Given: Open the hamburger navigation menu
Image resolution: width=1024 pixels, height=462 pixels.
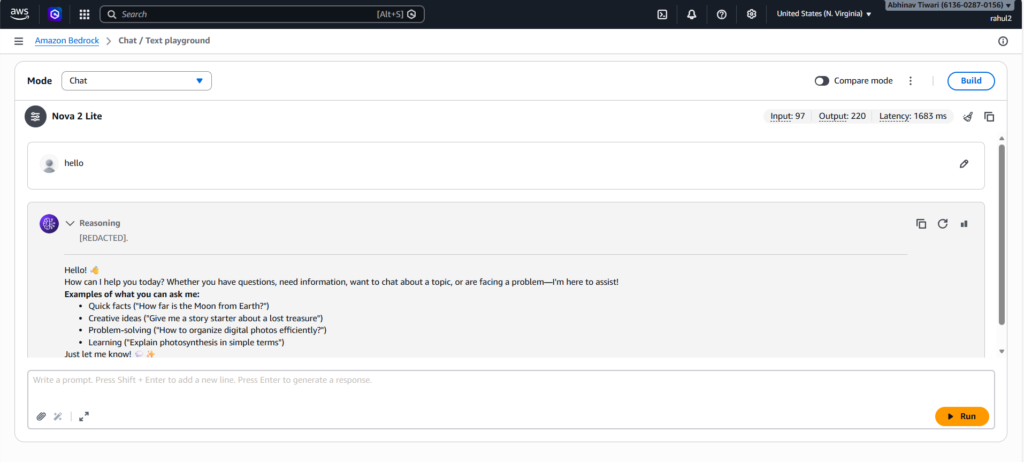Looking at the screenshot, I should click(18, 41).
